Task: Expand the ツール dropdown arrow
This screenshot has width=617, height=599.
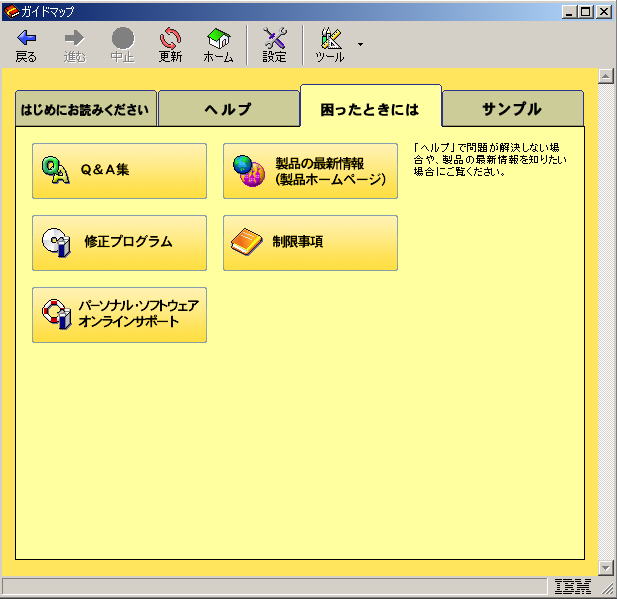Action: pyautogui.click(x=359, y=45)
